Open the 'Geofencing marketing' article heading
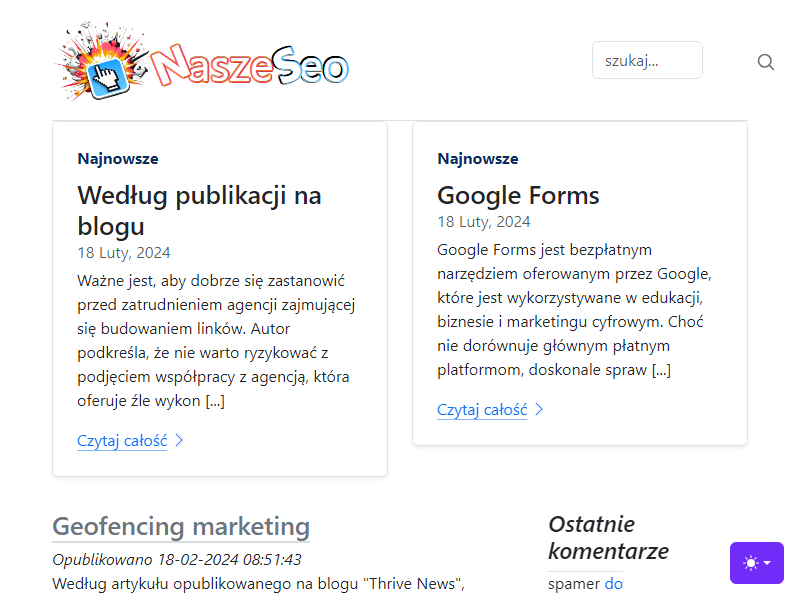The image size is (800, 600). point(181,527)
